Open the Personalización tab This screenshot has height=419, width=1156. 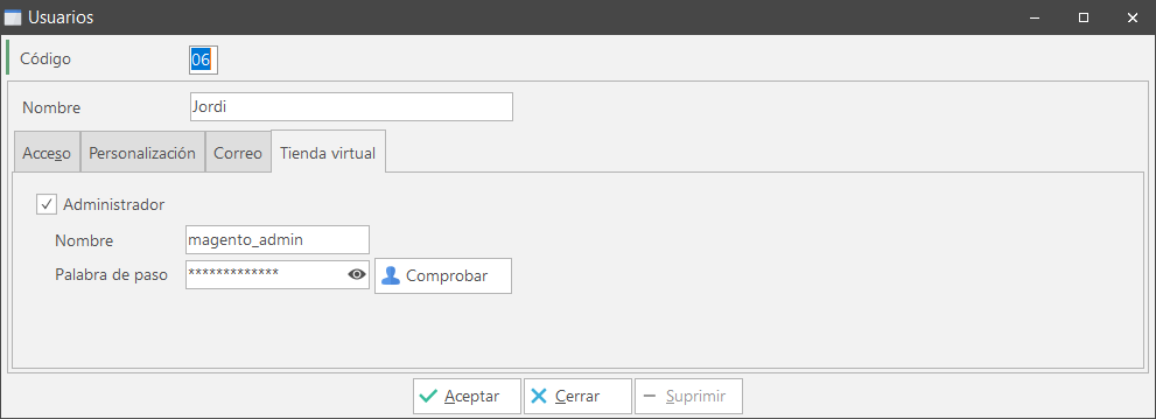[142, 153]
